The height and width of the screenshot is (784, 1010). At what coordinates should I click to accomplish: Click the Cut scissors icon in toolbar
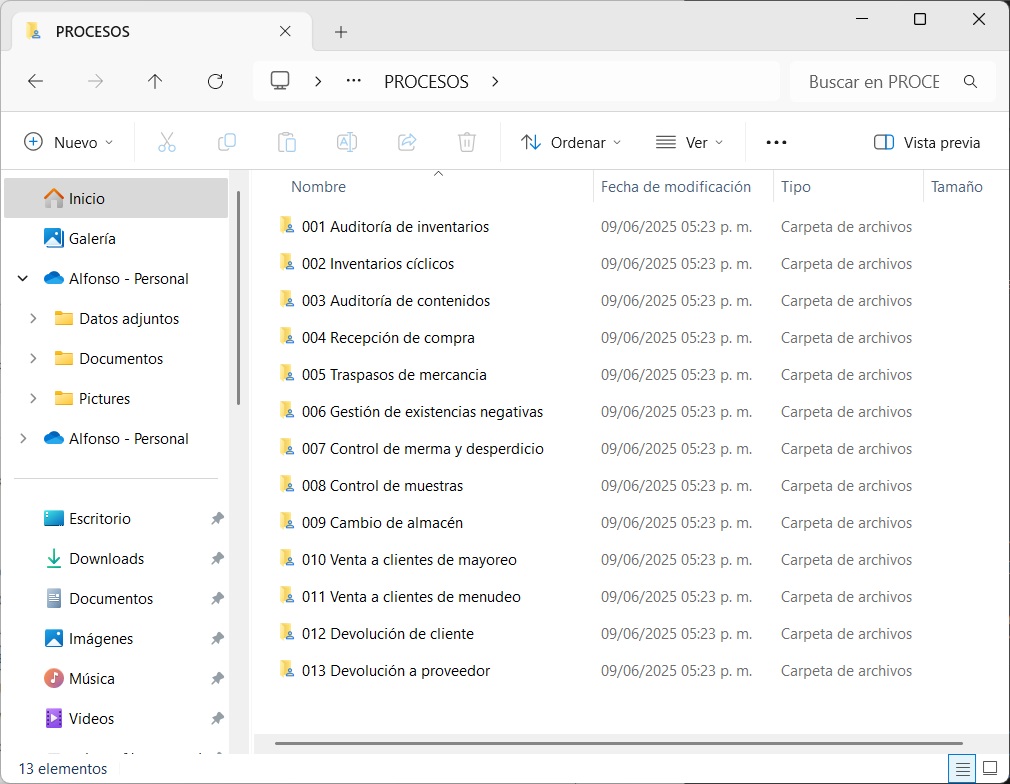[167, 142]
